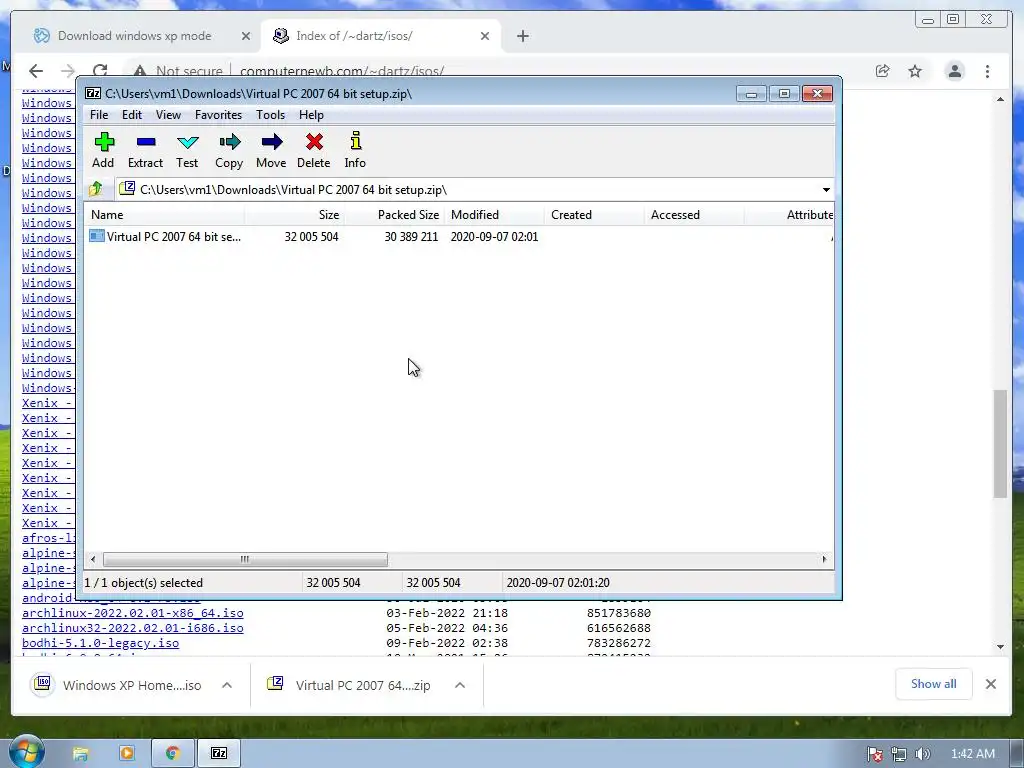The height and width of the screenshot is (768, 1024).
Task: Click the 7-Zip horizontal scrollbar thumb
Action: click(245, 560)
